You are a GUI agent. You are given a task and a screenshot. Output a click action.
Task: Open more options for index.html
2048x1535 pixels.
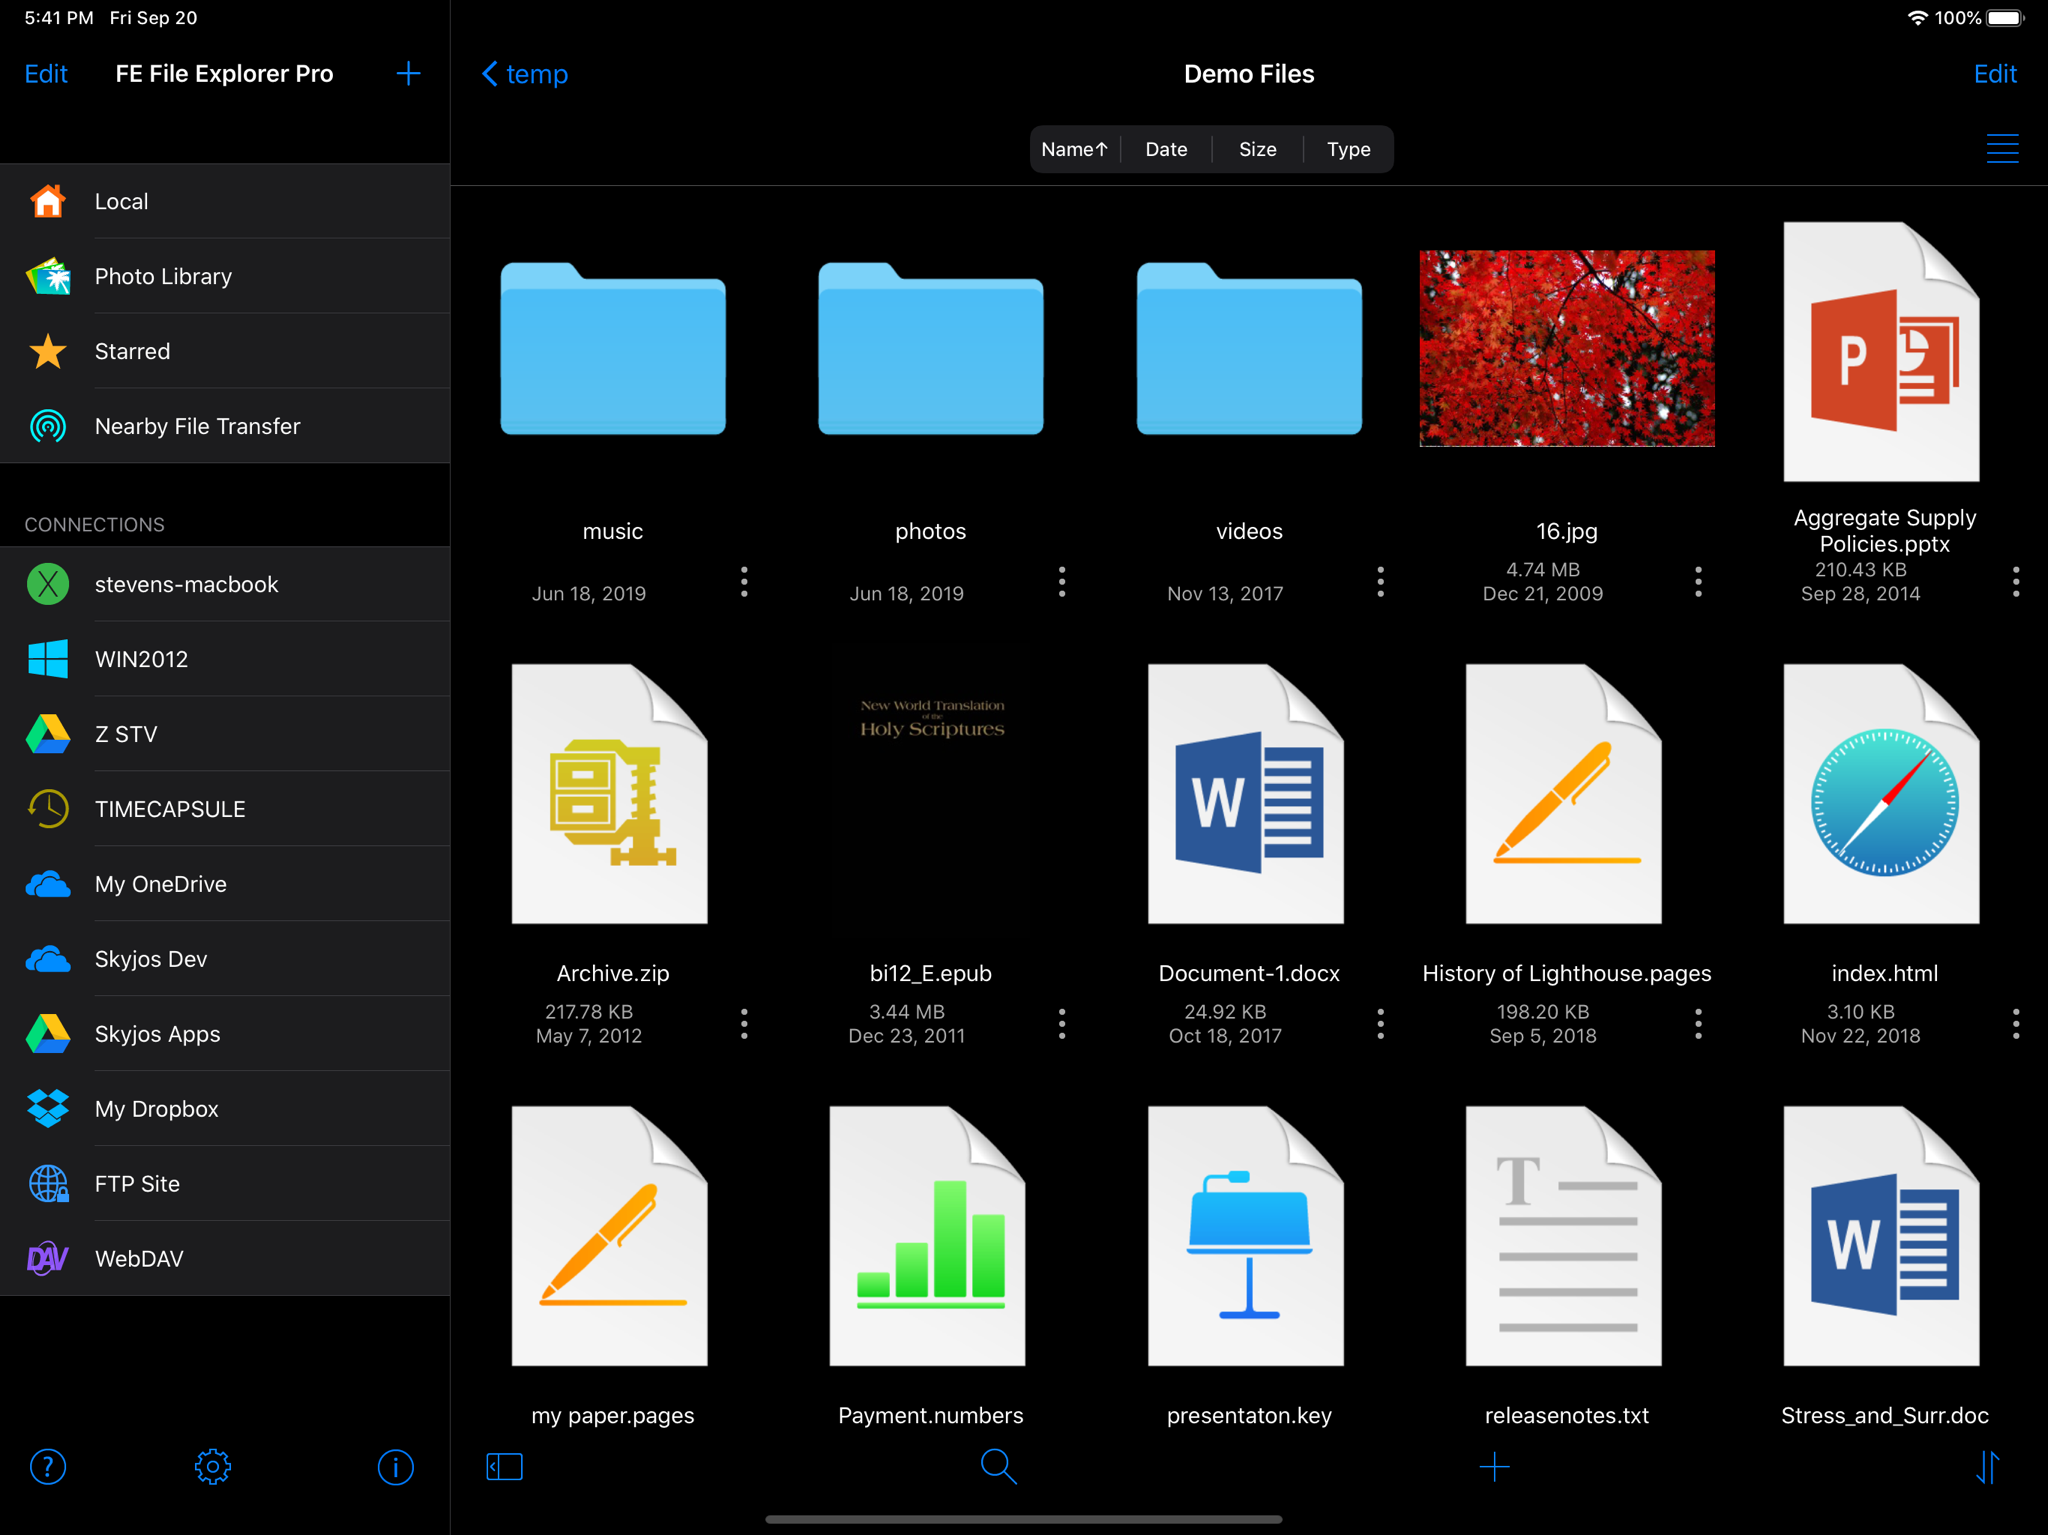tap(2016, 1024)
